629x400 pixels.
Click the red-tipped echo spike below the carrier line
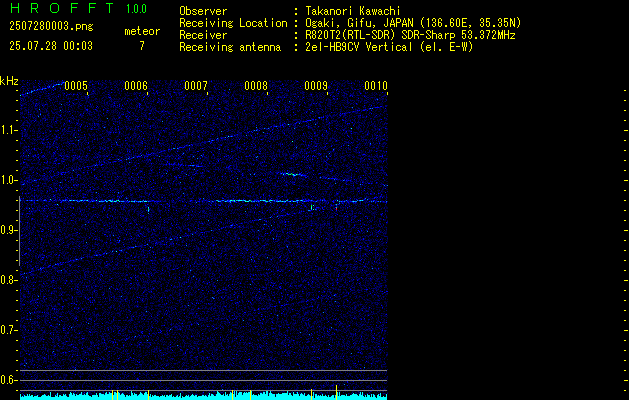click(x=337, y=206)
